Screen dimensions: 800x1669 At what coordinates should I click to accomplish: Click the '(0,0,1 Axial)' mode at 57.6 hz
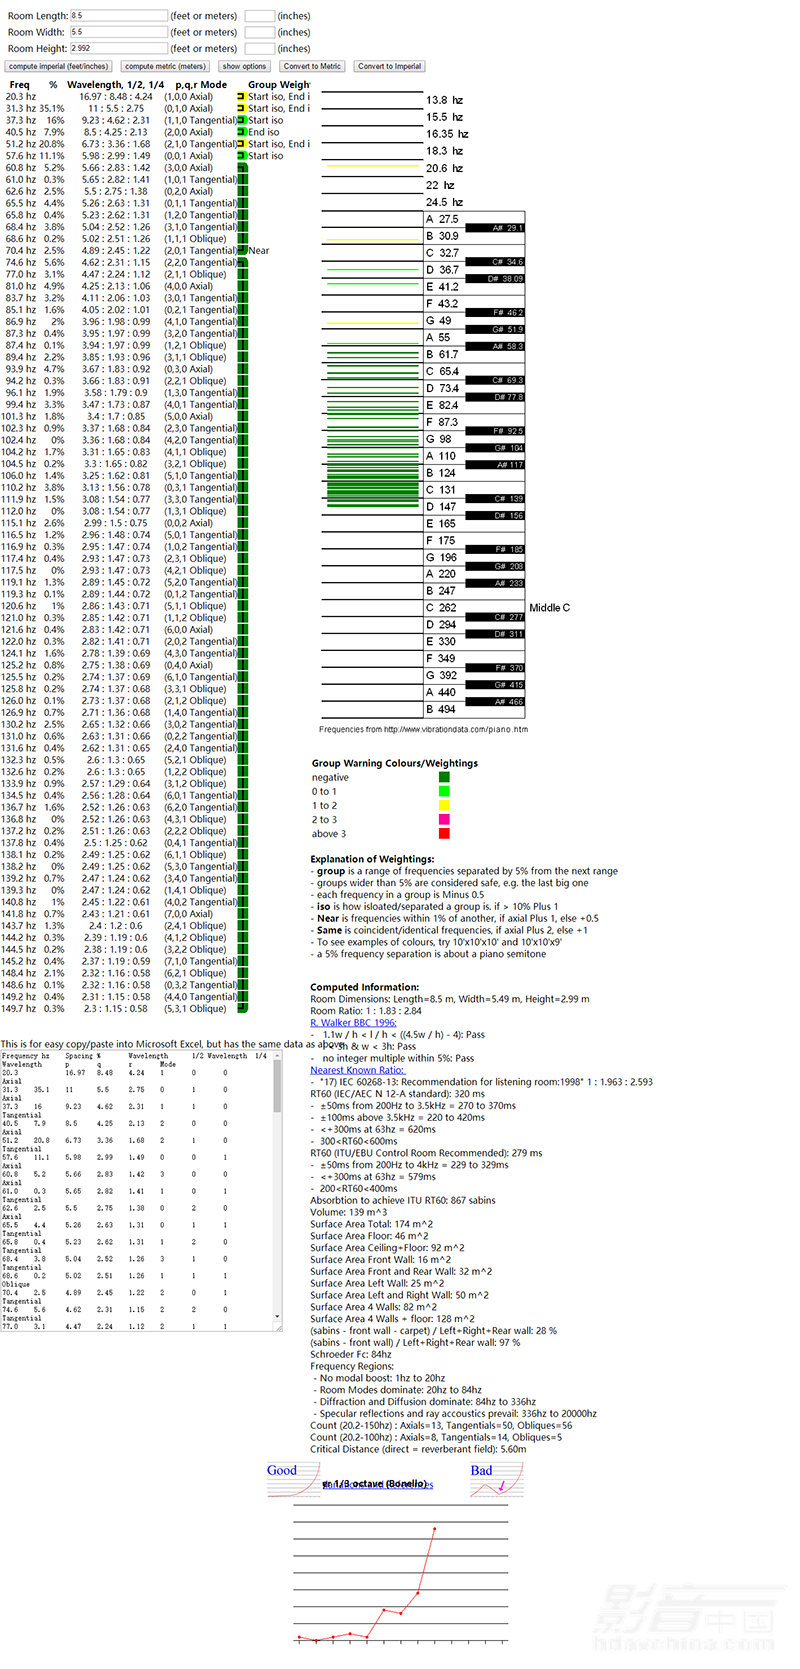(x=189, y=156)
